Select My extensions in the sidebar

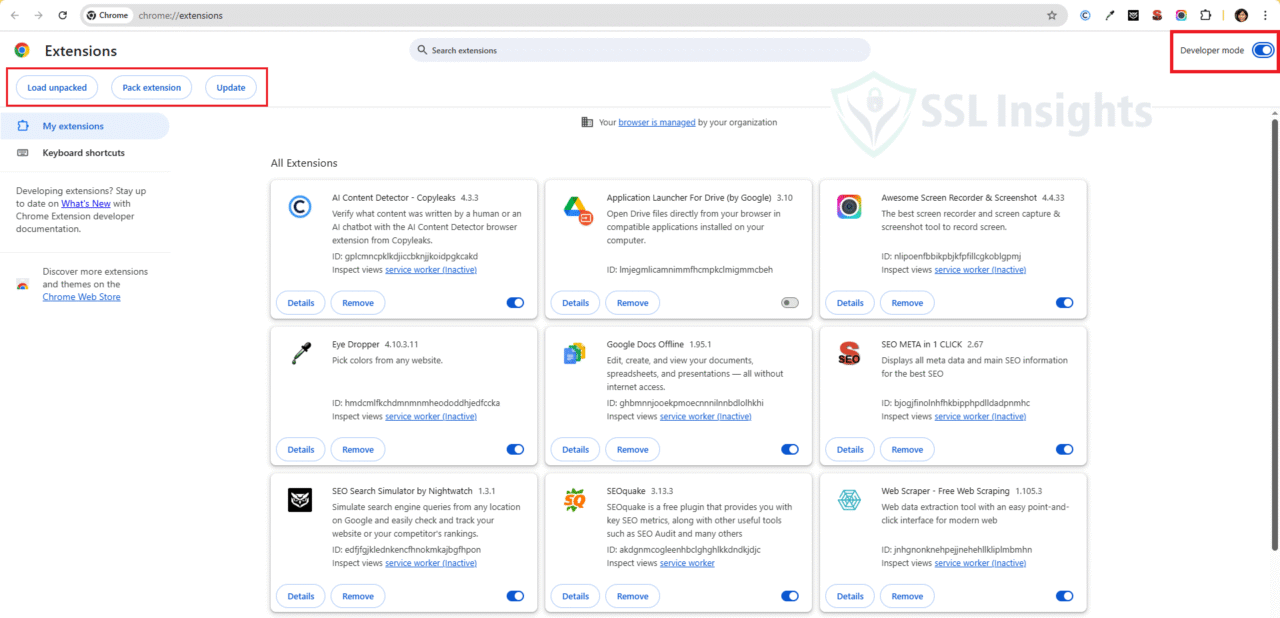coord(71,125)
